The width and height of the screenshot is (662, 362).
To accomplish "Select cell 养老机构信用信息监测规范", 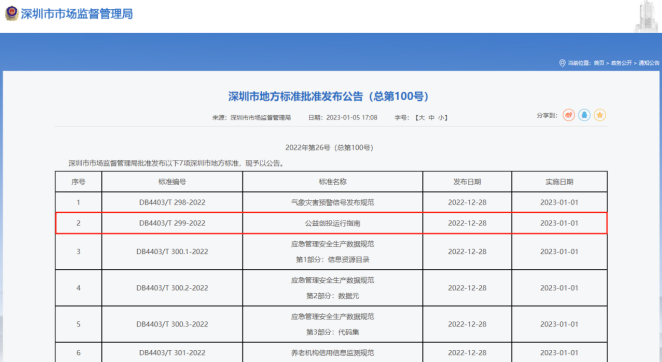I will (x=333, y=353).
